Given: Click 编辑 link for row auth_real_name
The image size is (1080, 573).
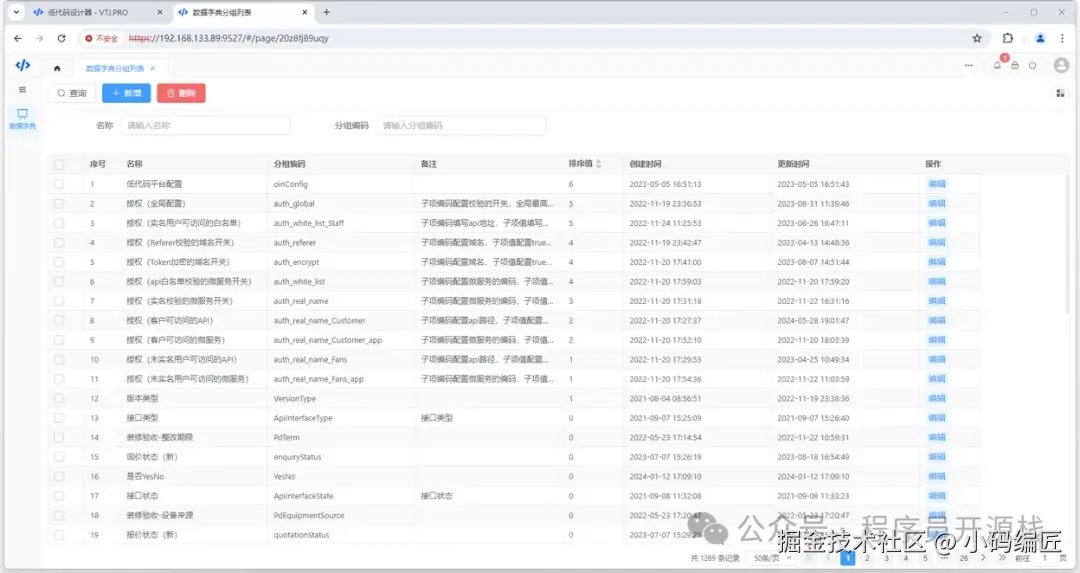Looking at the screenshot, I should coord(937,301).
